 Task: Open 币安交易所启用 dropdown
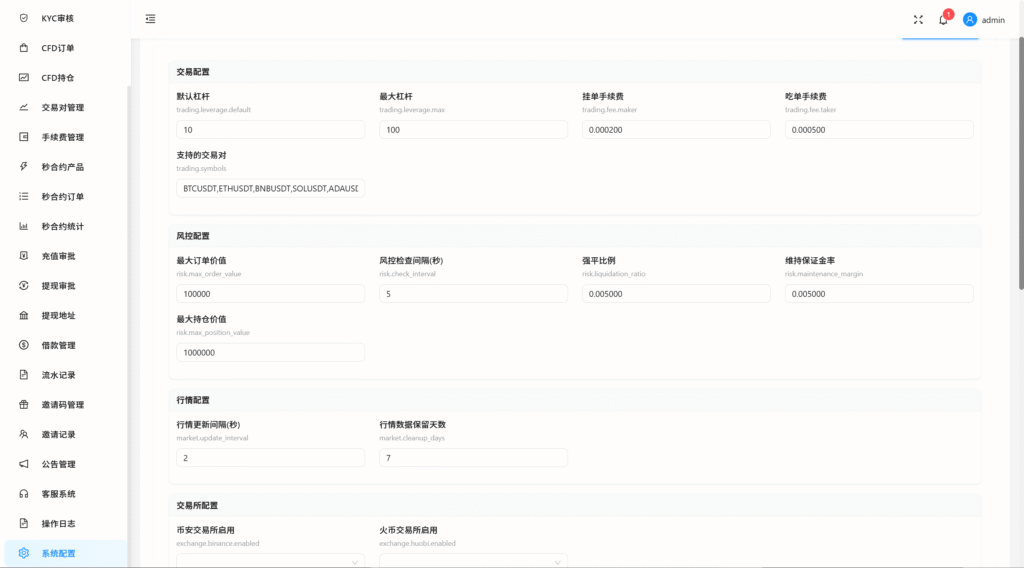click(270, 561)
